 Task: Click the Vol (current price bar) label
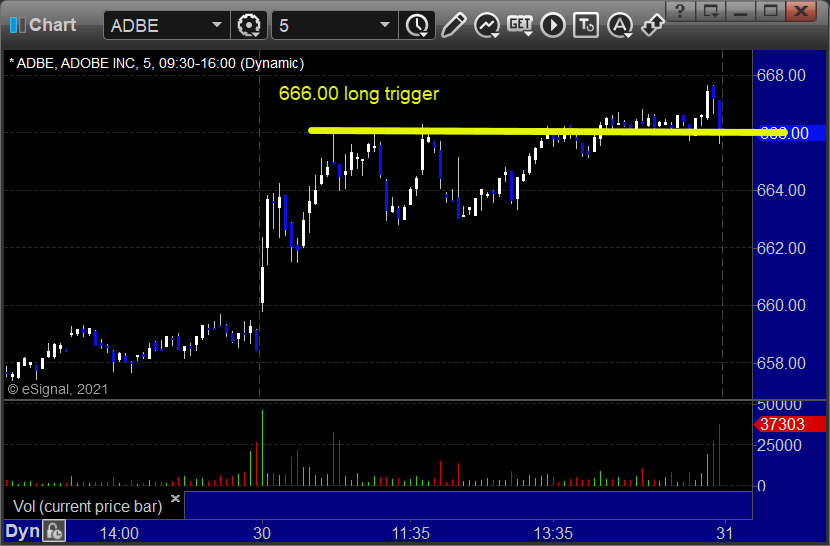pyautogui.click(x=87, y=506)
